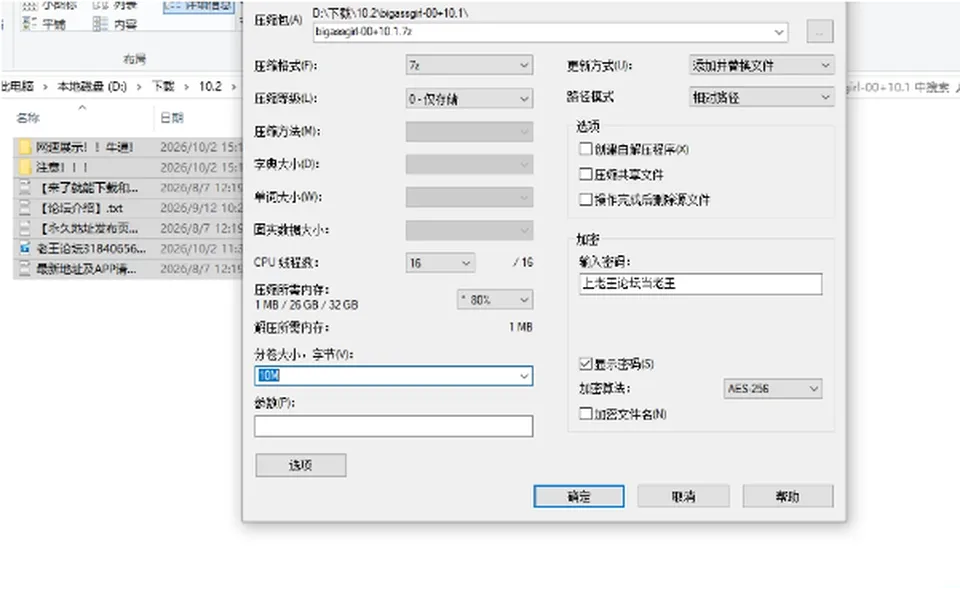The height and width of the screenshot is (589, 960).
Task: Expand the 路径模式 dropdown
Action: tap(762, 97)
